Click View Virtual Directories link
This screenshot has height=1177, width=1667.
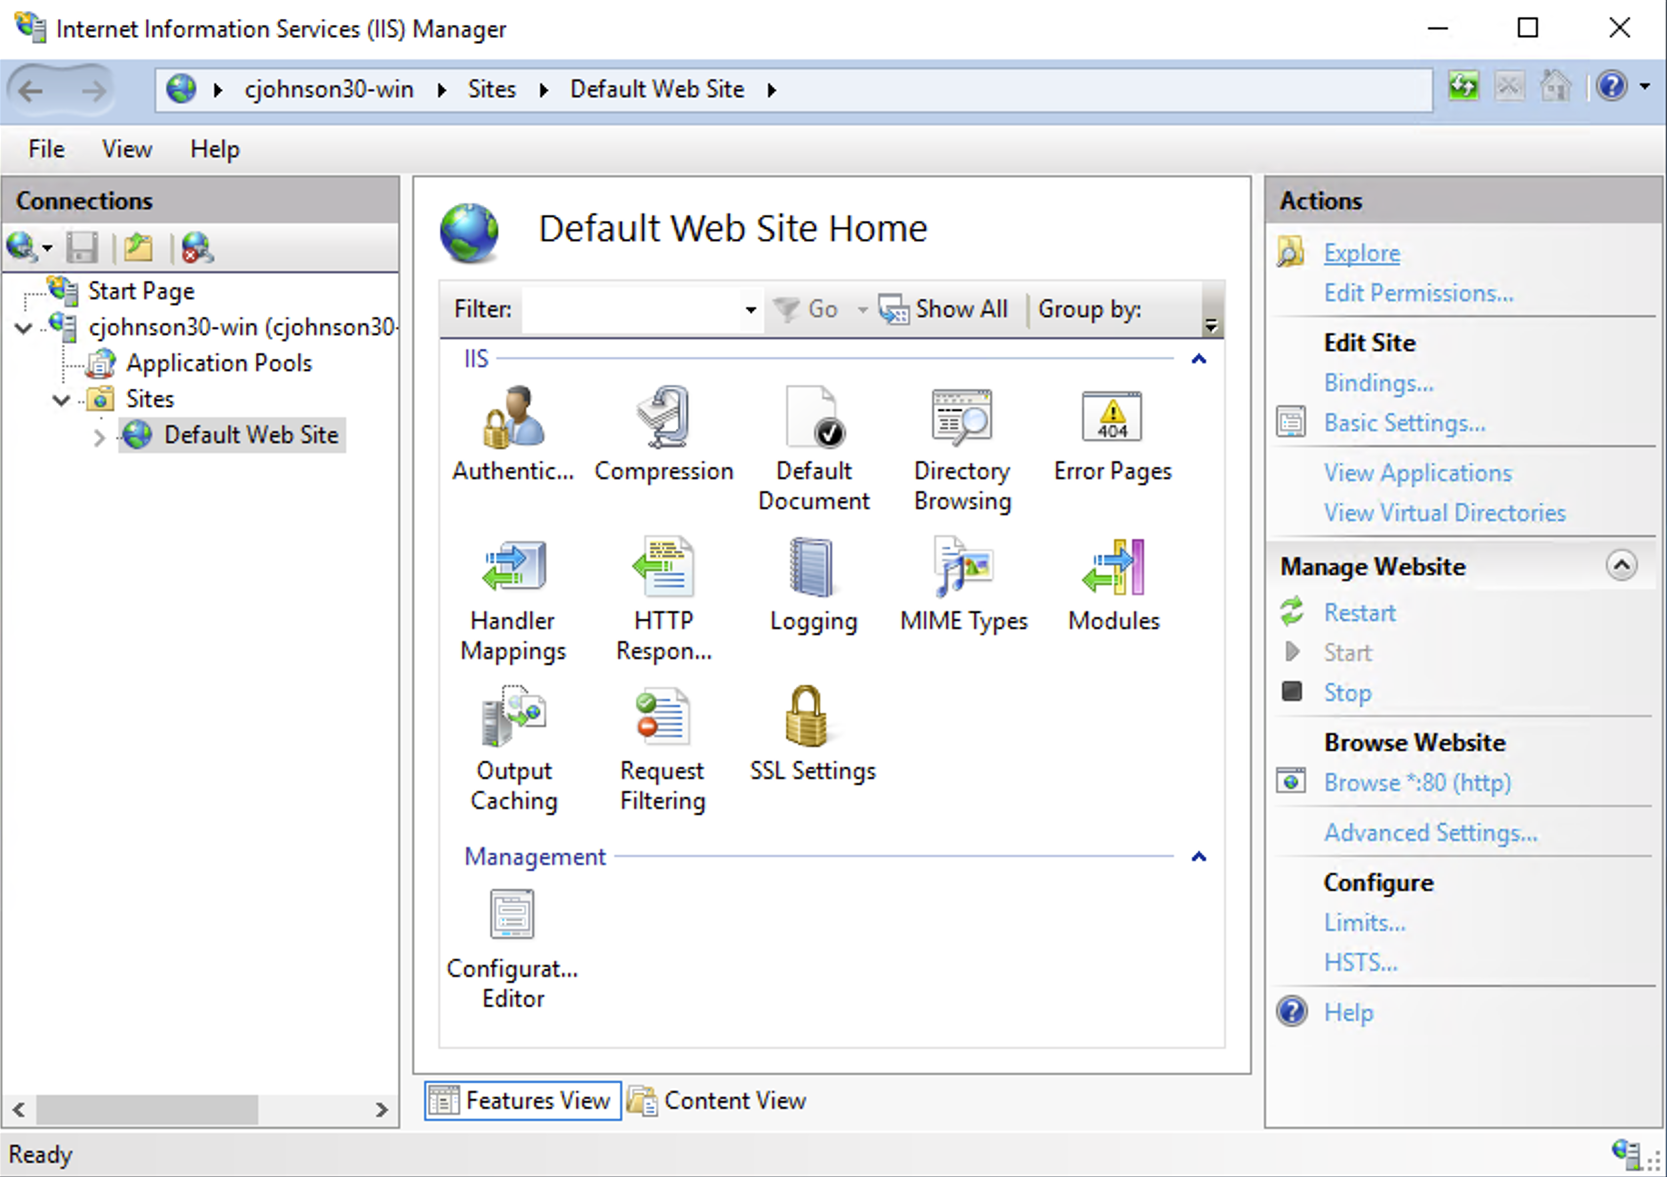1444,513
